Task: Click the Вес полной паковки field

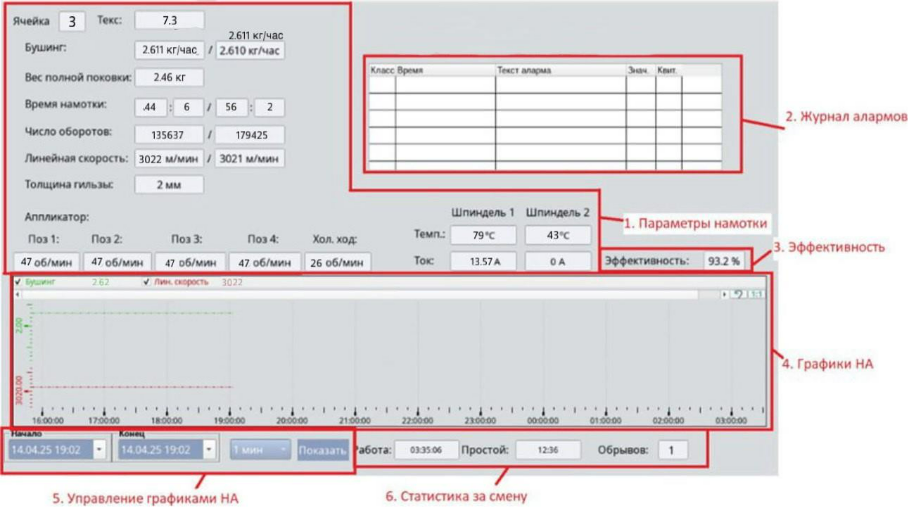Action: (x=169, y=77)
